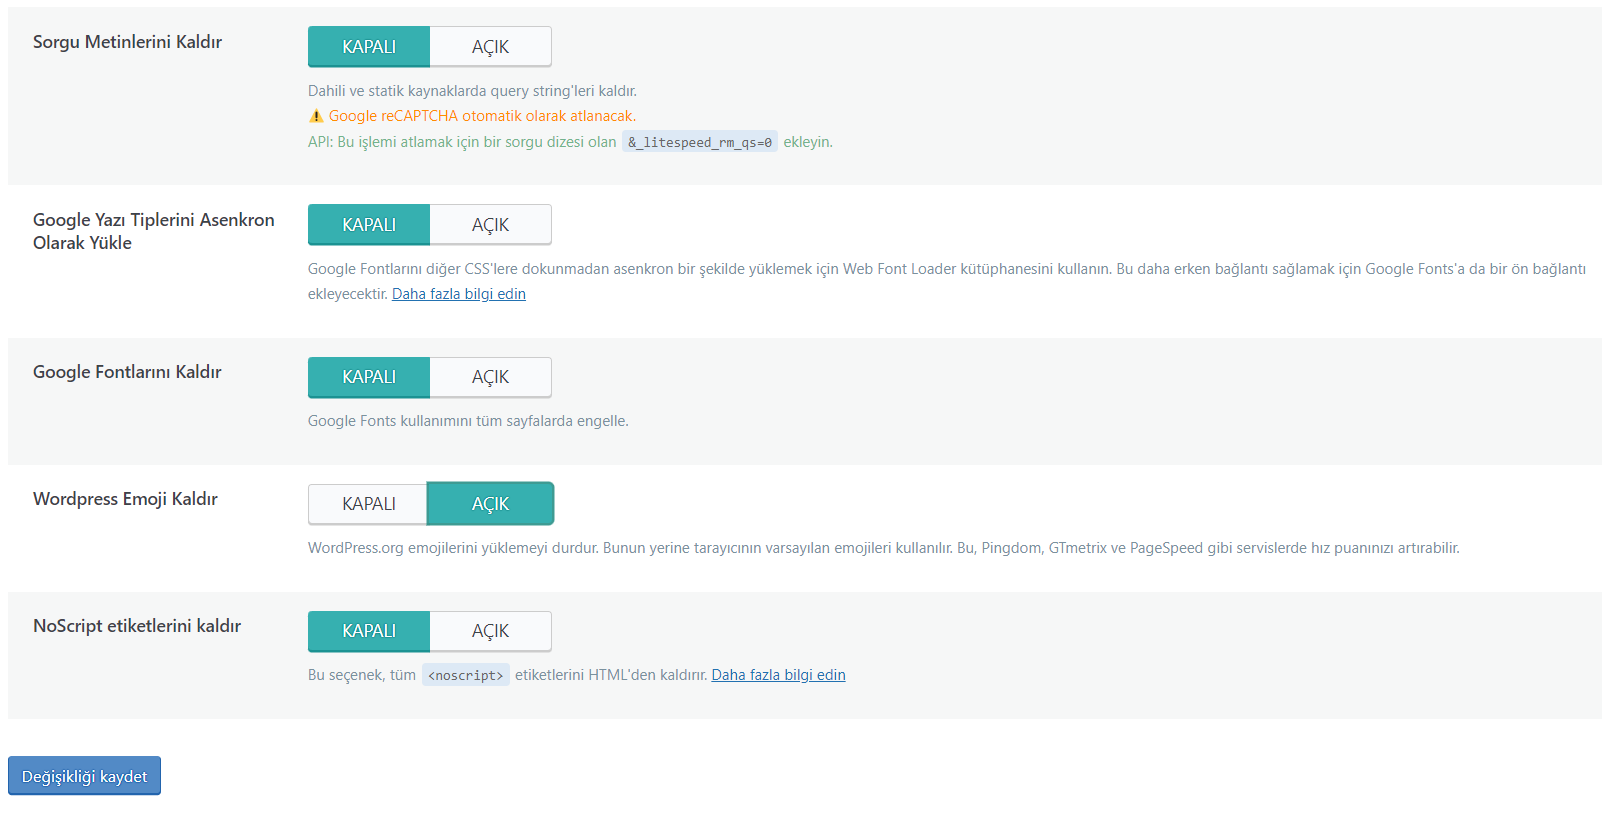Switch Wordpress Emoji Kaldır to AÇIK
The width and height of the screenshot is (1621, 817).
[x=491, y=504]
